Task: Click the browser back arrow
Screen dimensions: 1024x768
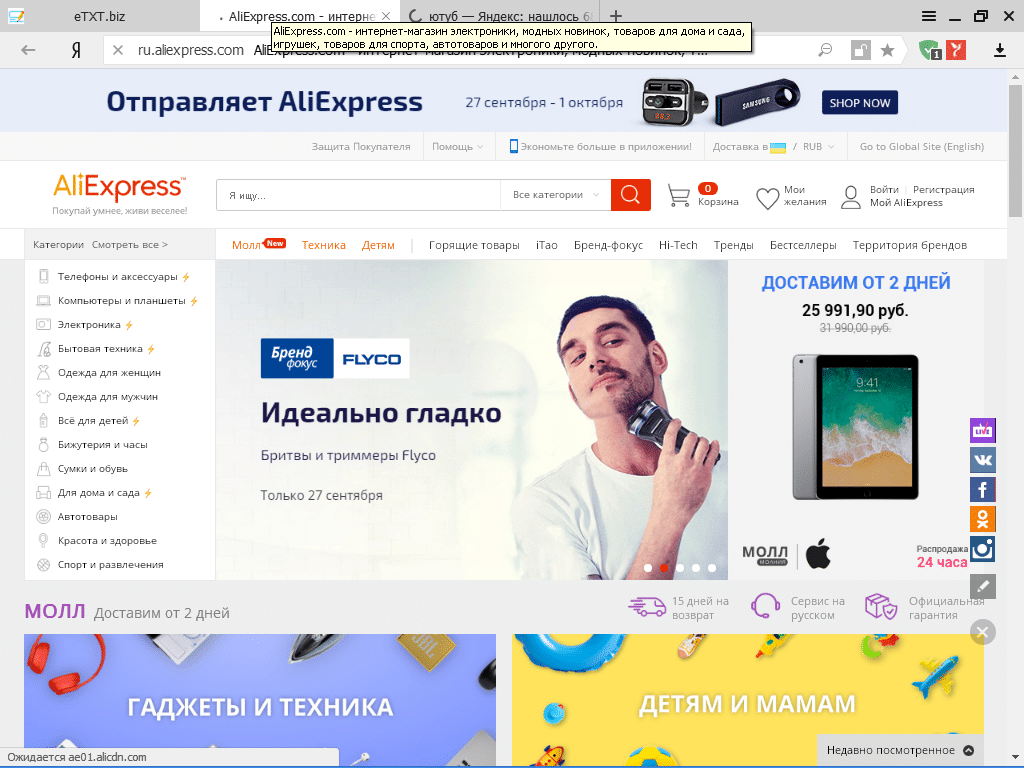Action: (28, 50)
